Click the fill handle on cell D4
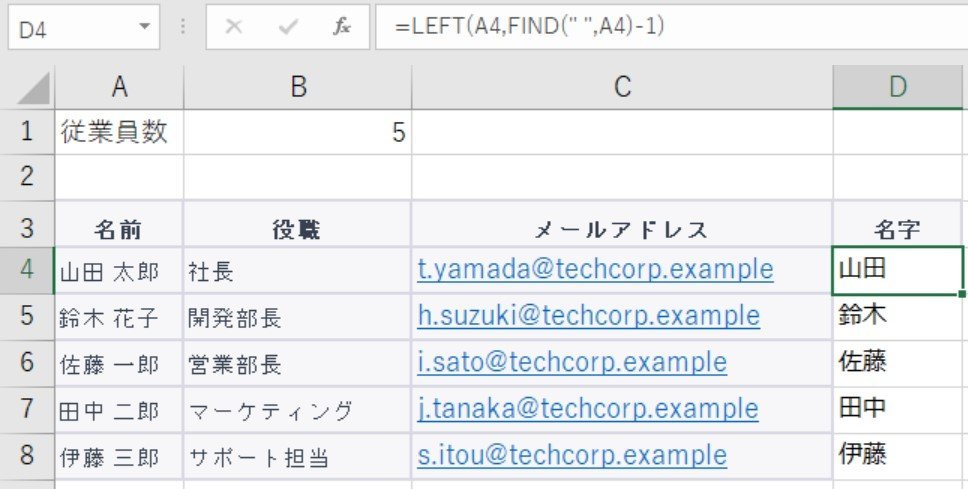The height and width of the screenshot is (489, 968). pos(962,295)
